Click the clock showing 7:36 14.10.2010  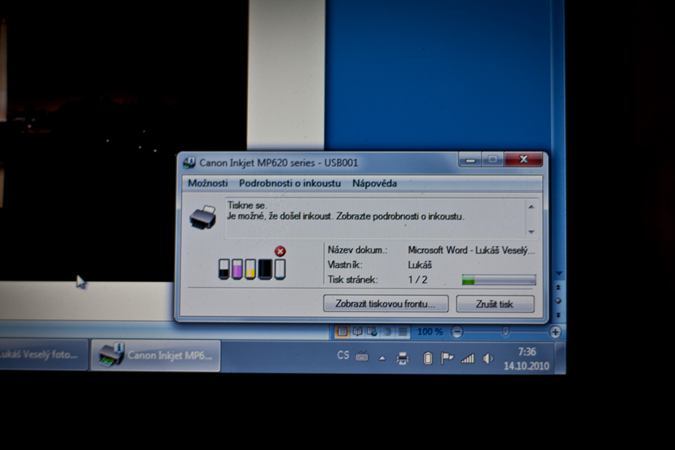(x=526, y=359)
